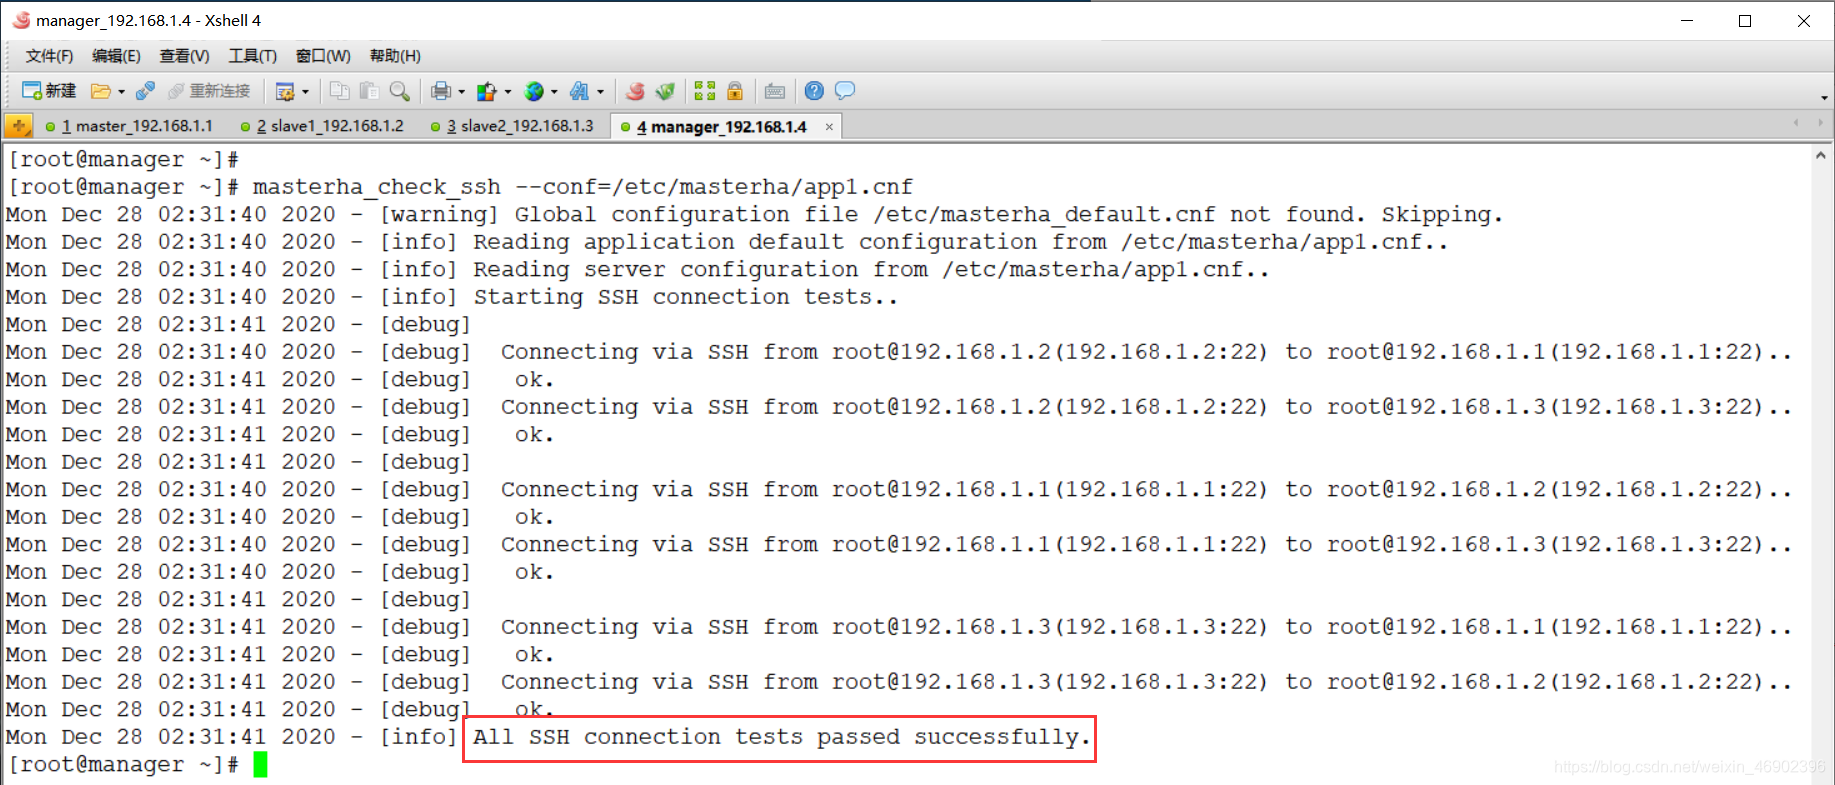Click the terminal scrollbar up arrow
The height and width of the screenshot is (785, 1835).
1821,155
